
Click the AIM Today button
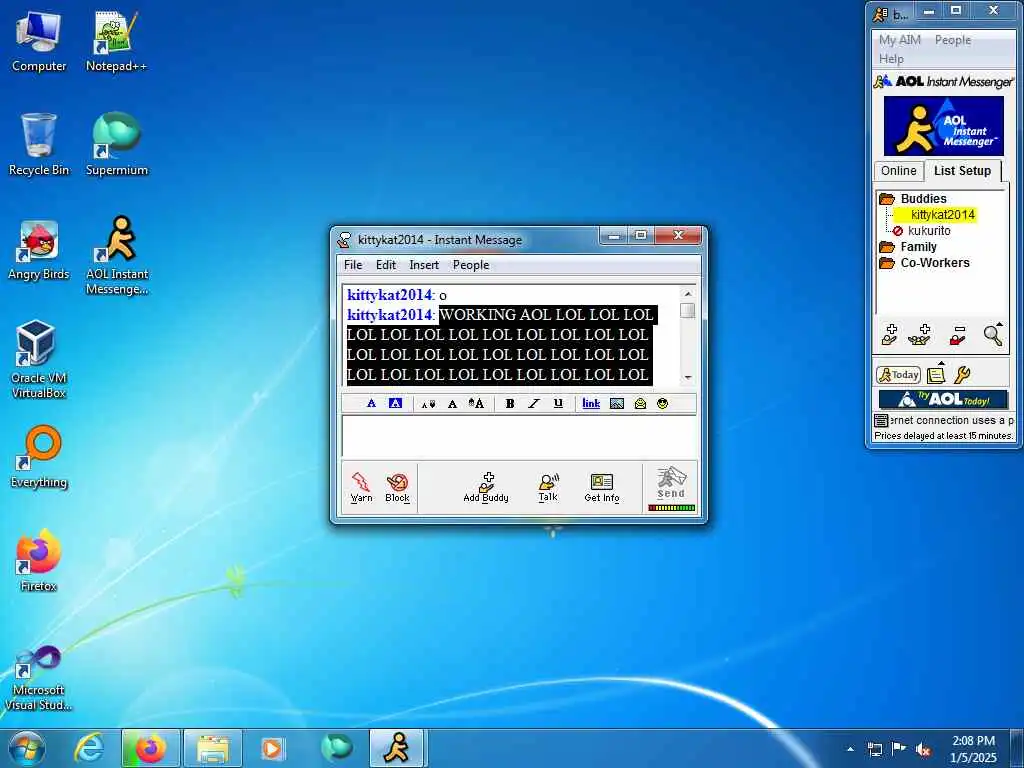coord(898,375)
